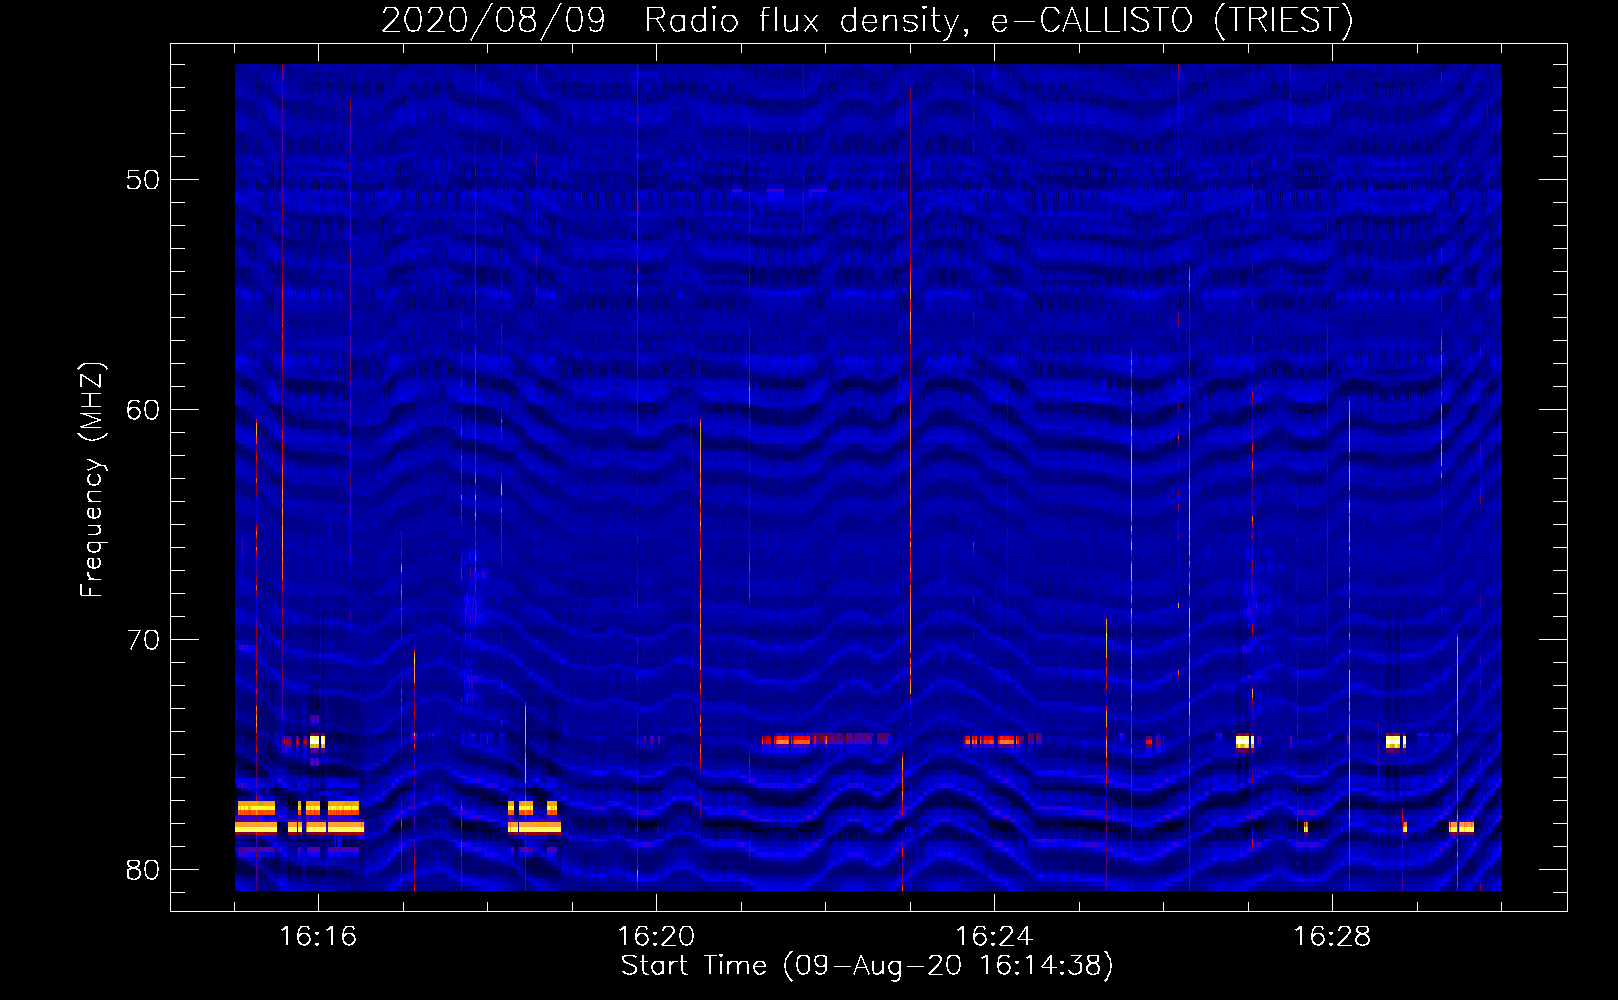
Task: Click the 'Start Time (09-Aug-20 16:14:38)' axis label
Action: tap(867, 966)
